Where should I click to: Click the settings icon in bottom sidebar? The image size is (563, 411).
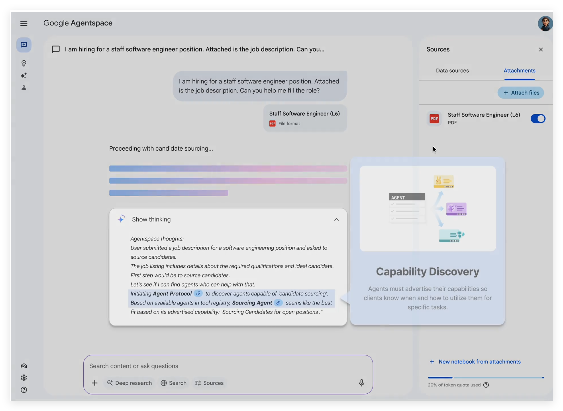pyautogui.click(x=24, y=378)
